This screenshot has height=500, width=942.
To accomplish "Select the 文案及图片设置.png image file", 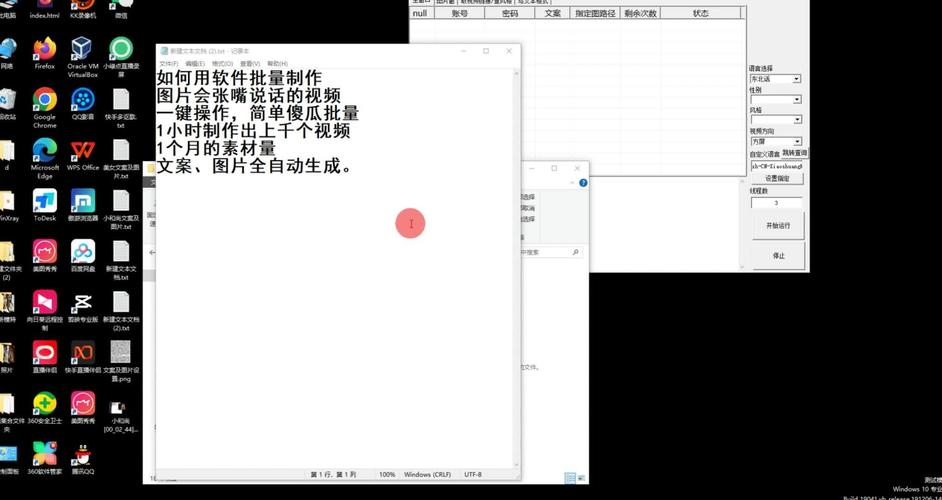I will click(x=121, y=353).
